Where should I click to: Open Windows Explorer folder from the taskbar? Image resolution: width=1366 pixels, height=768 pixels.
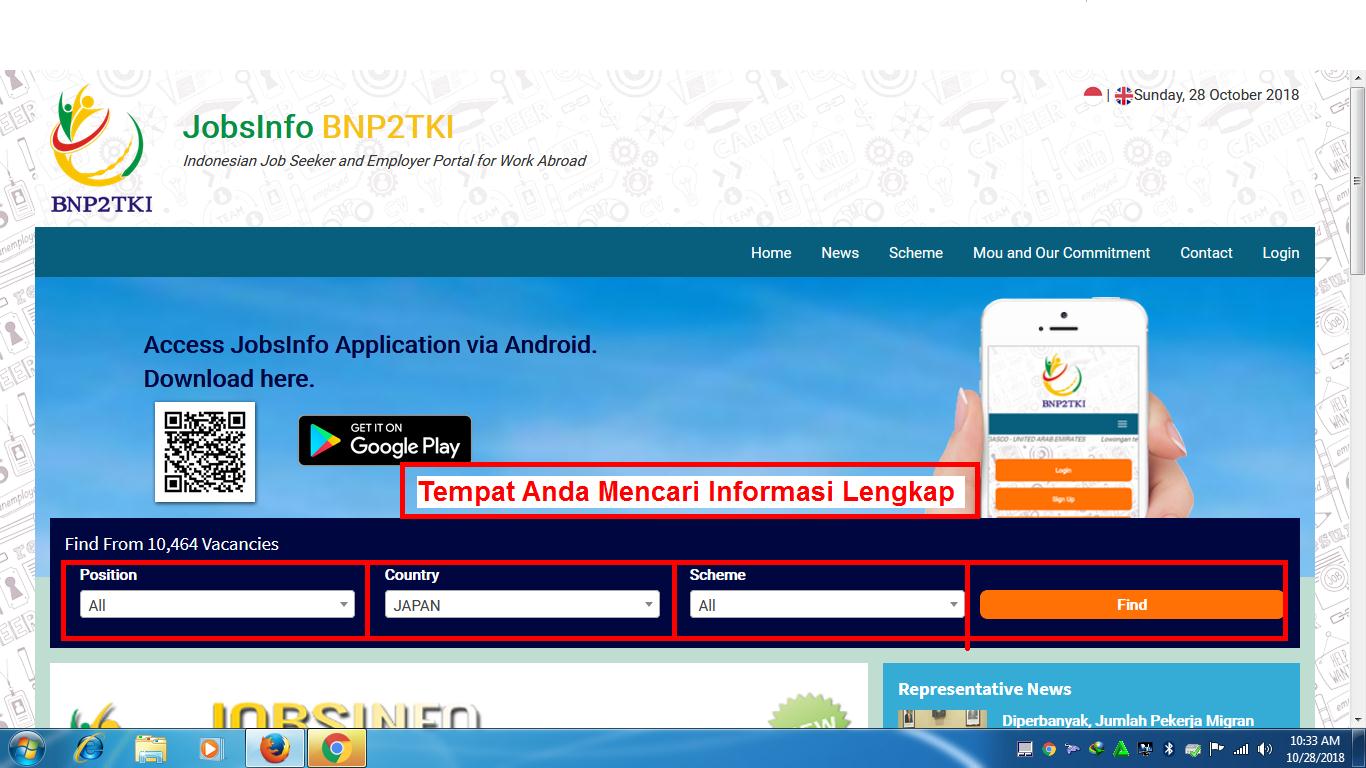(x=151, y=748)
